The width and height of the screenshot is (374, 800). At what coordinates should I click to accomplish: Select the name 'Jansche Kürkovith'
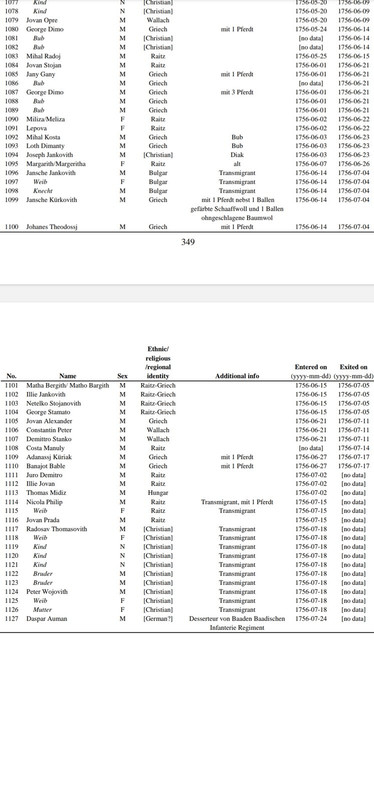pyautogui.click(x=52, y=199)
